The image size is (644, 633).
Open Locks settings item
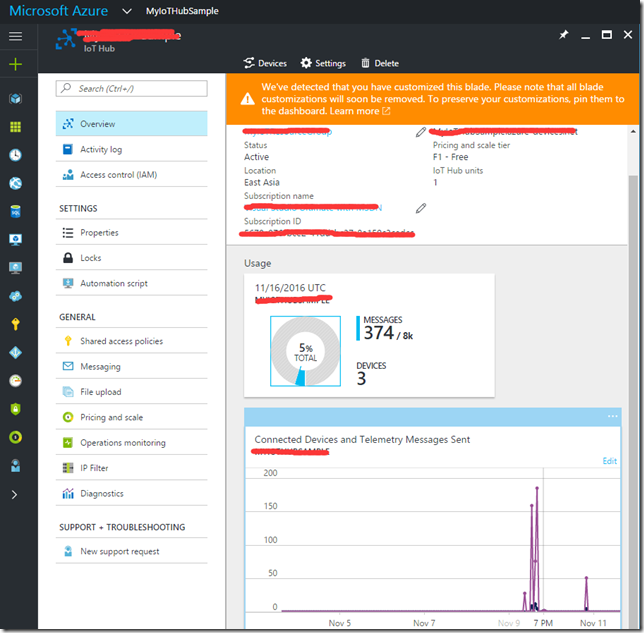131,258
